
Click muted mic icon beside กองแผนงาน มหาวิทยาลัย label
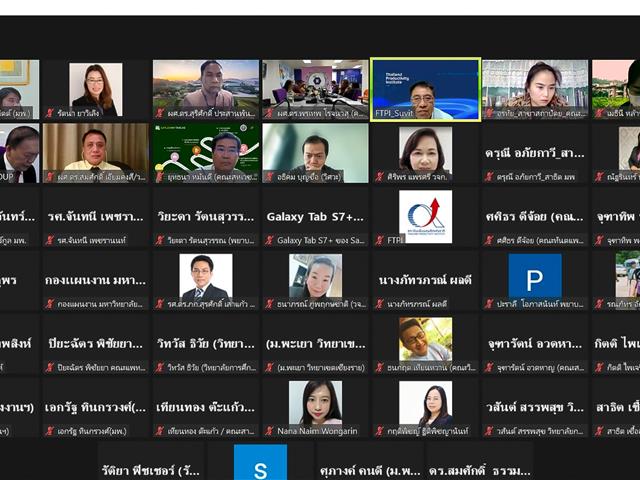50,304
